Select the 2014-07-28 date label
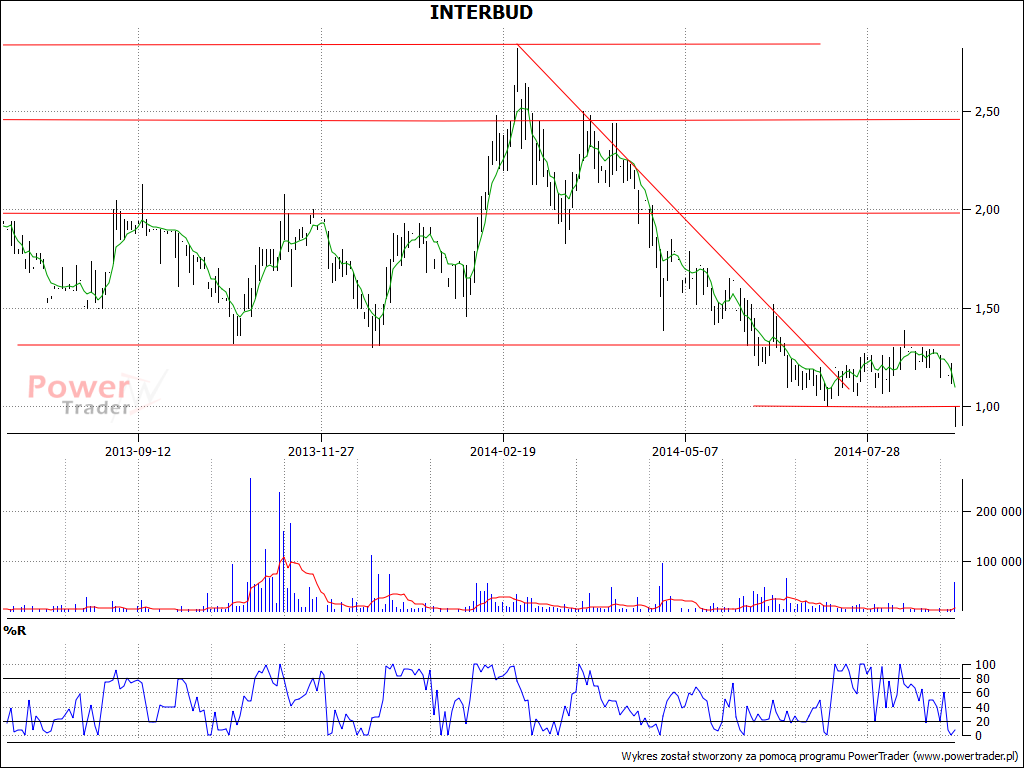The image size is (1024, 768). coord(867,451)
